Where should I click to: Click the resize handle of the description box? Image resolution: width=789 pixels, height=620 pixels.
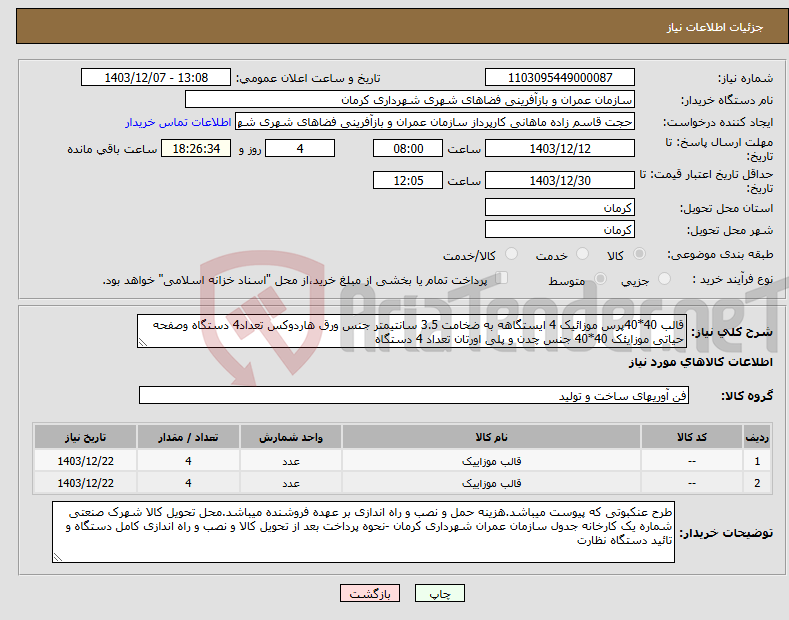click(x=143, y=342)
